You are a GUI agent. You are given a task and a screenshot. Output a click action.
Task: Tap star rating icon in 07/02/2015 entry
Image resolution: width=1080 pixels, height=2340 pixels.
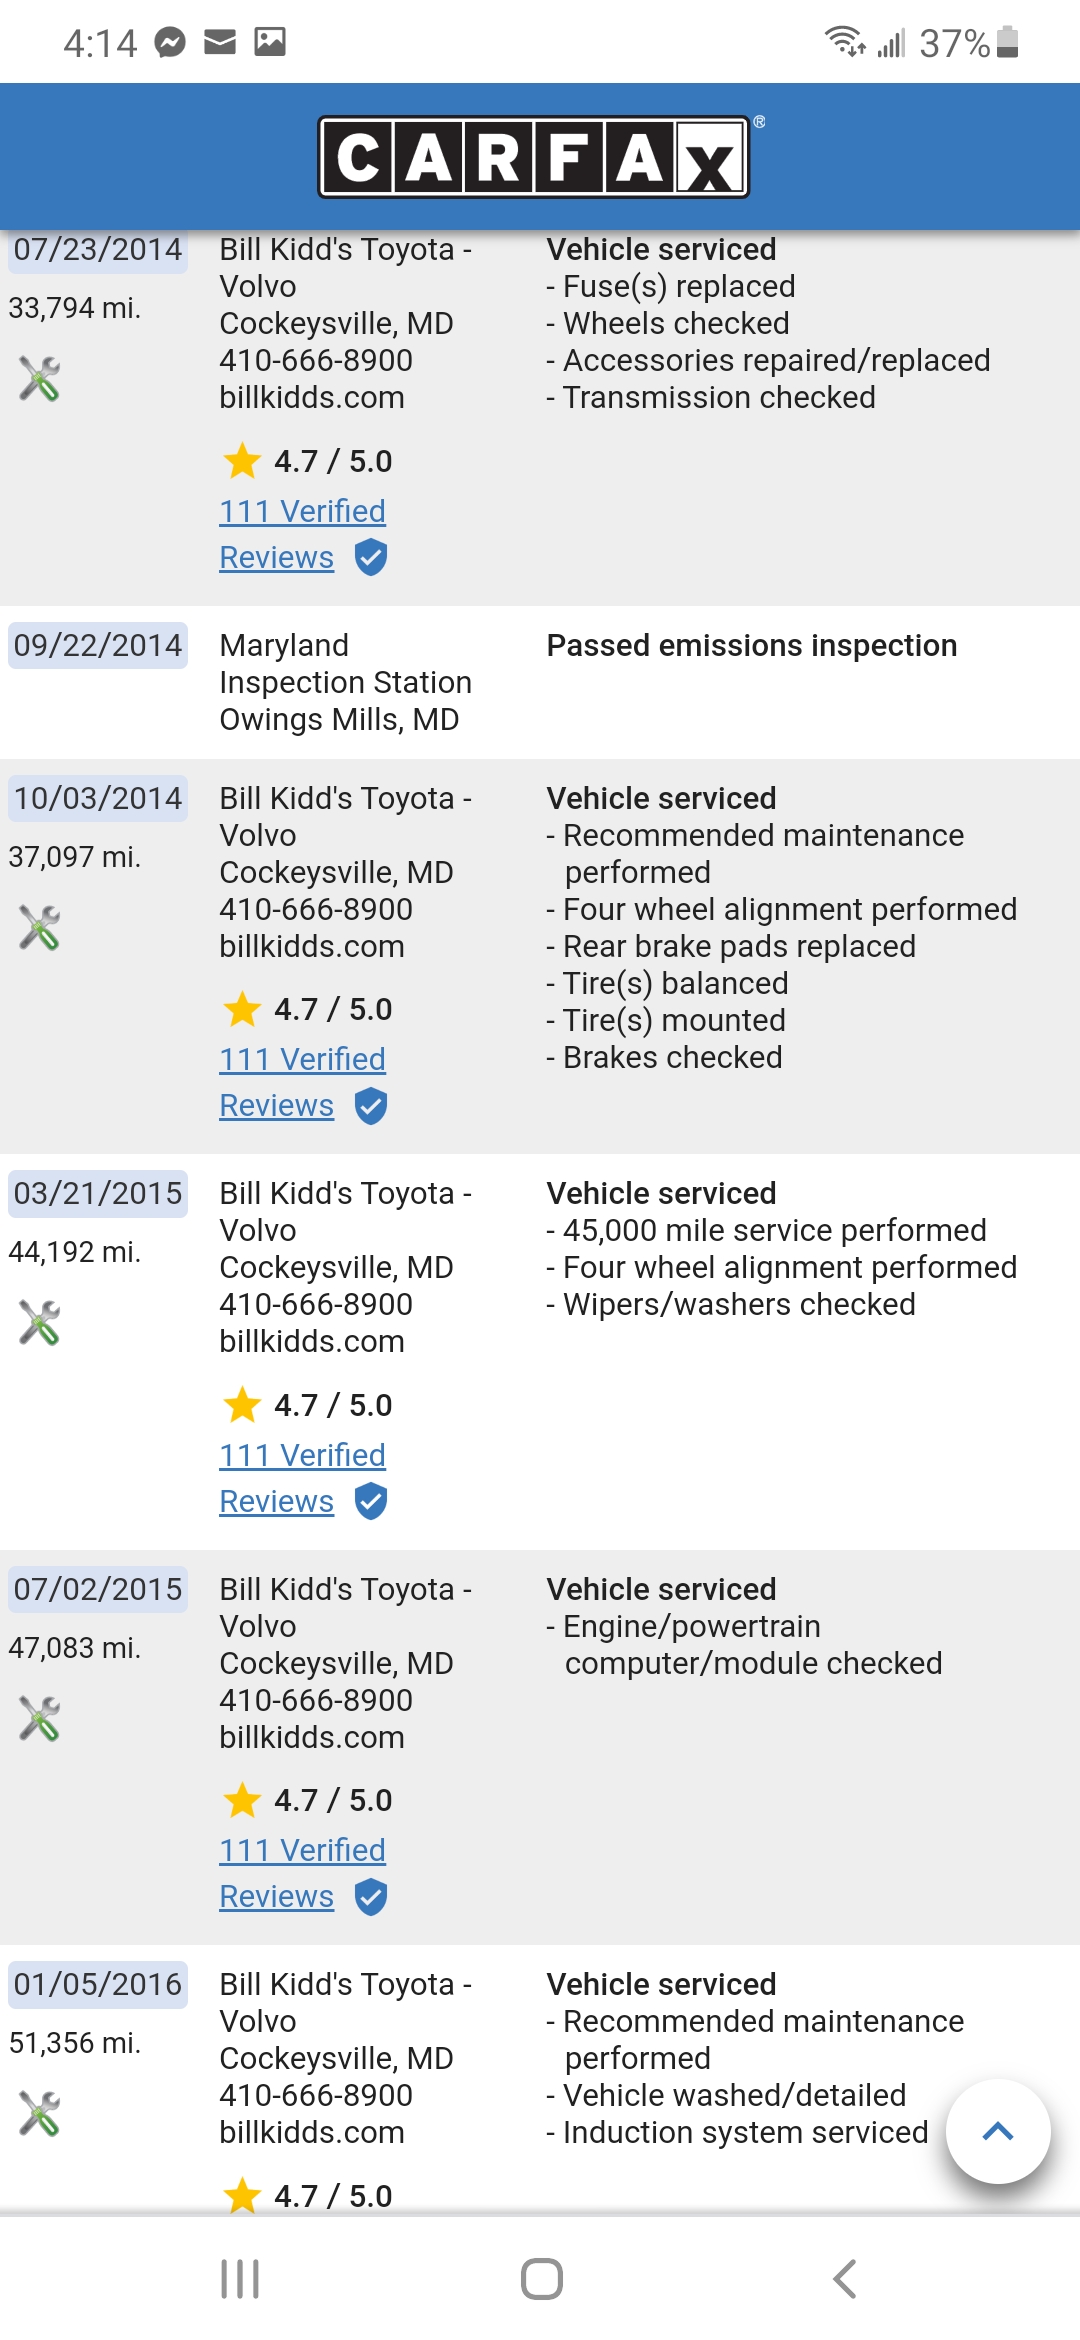pyautogui.click(x=242, y=1801)
